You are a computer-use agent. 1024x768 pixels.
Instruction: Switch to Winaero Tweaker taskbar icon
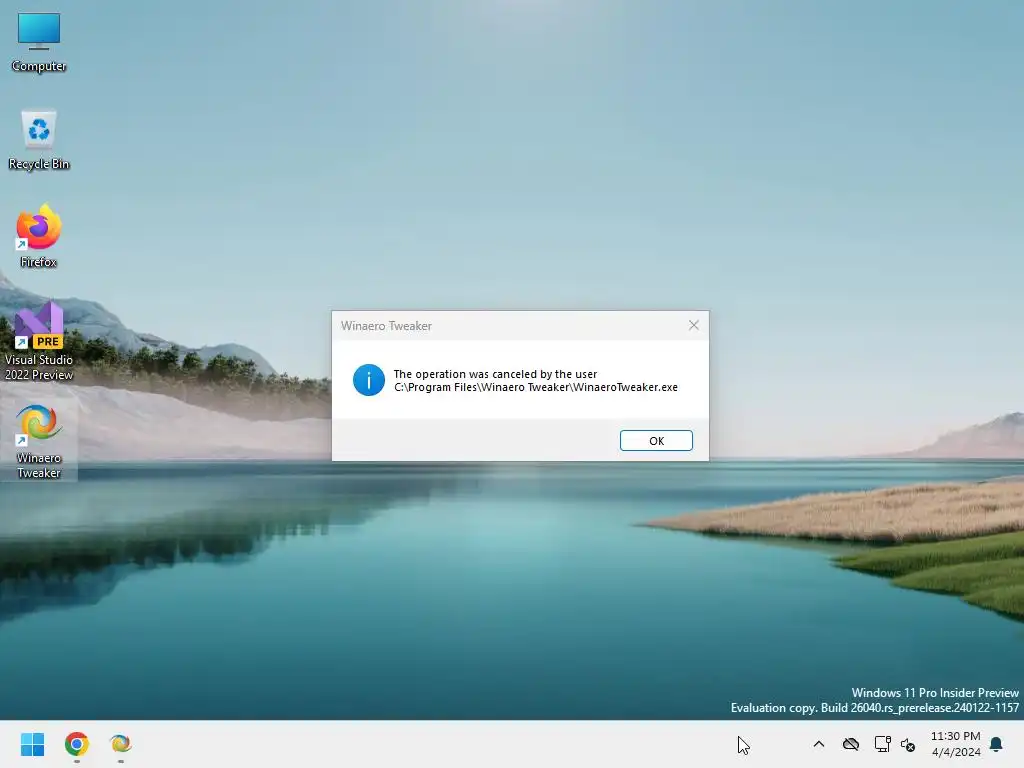click(120, 744)
